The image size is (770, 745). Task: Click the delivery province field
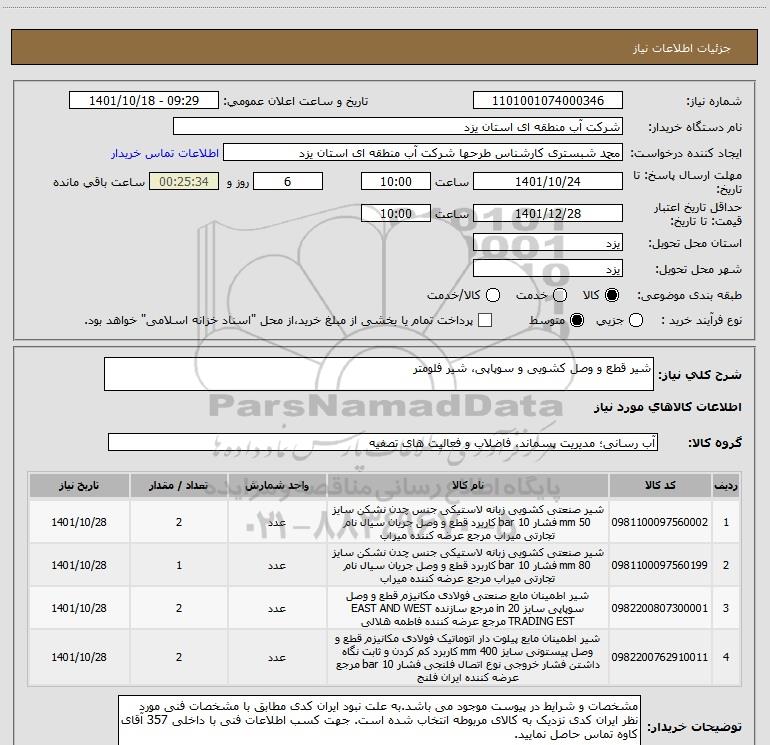point(548,243)
